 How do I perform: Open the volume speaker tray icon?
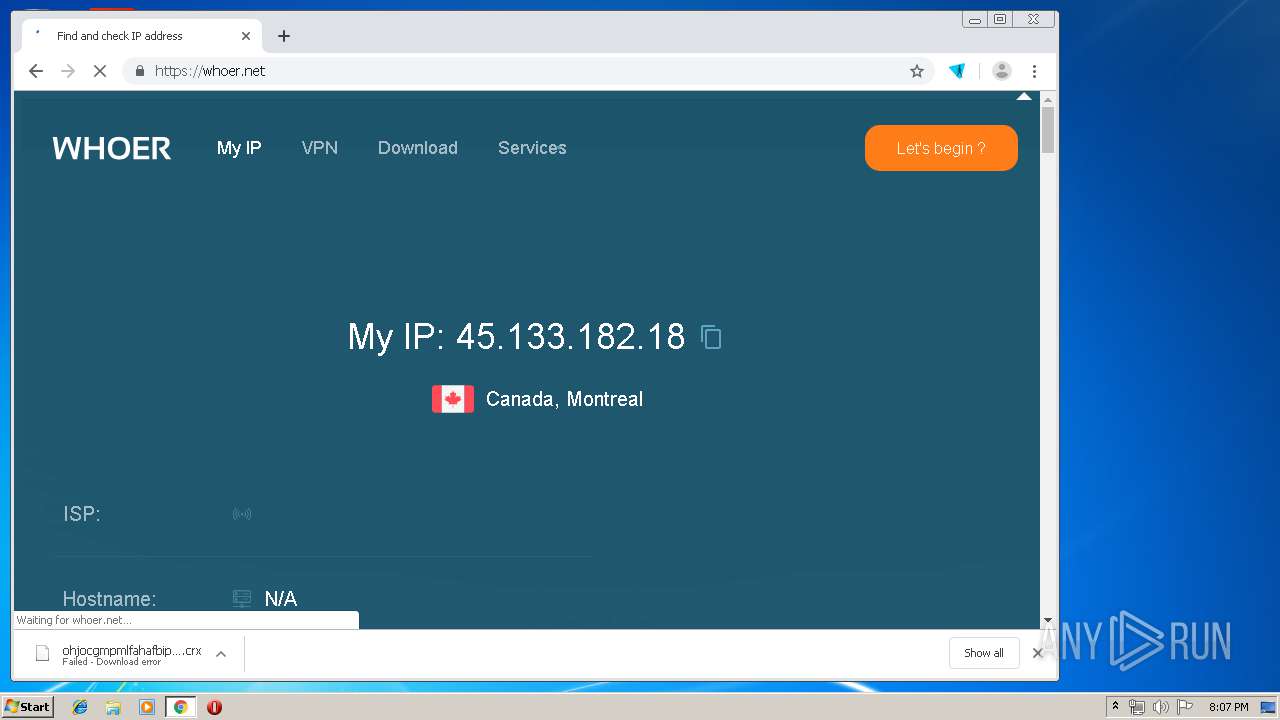pos(1161,707)
